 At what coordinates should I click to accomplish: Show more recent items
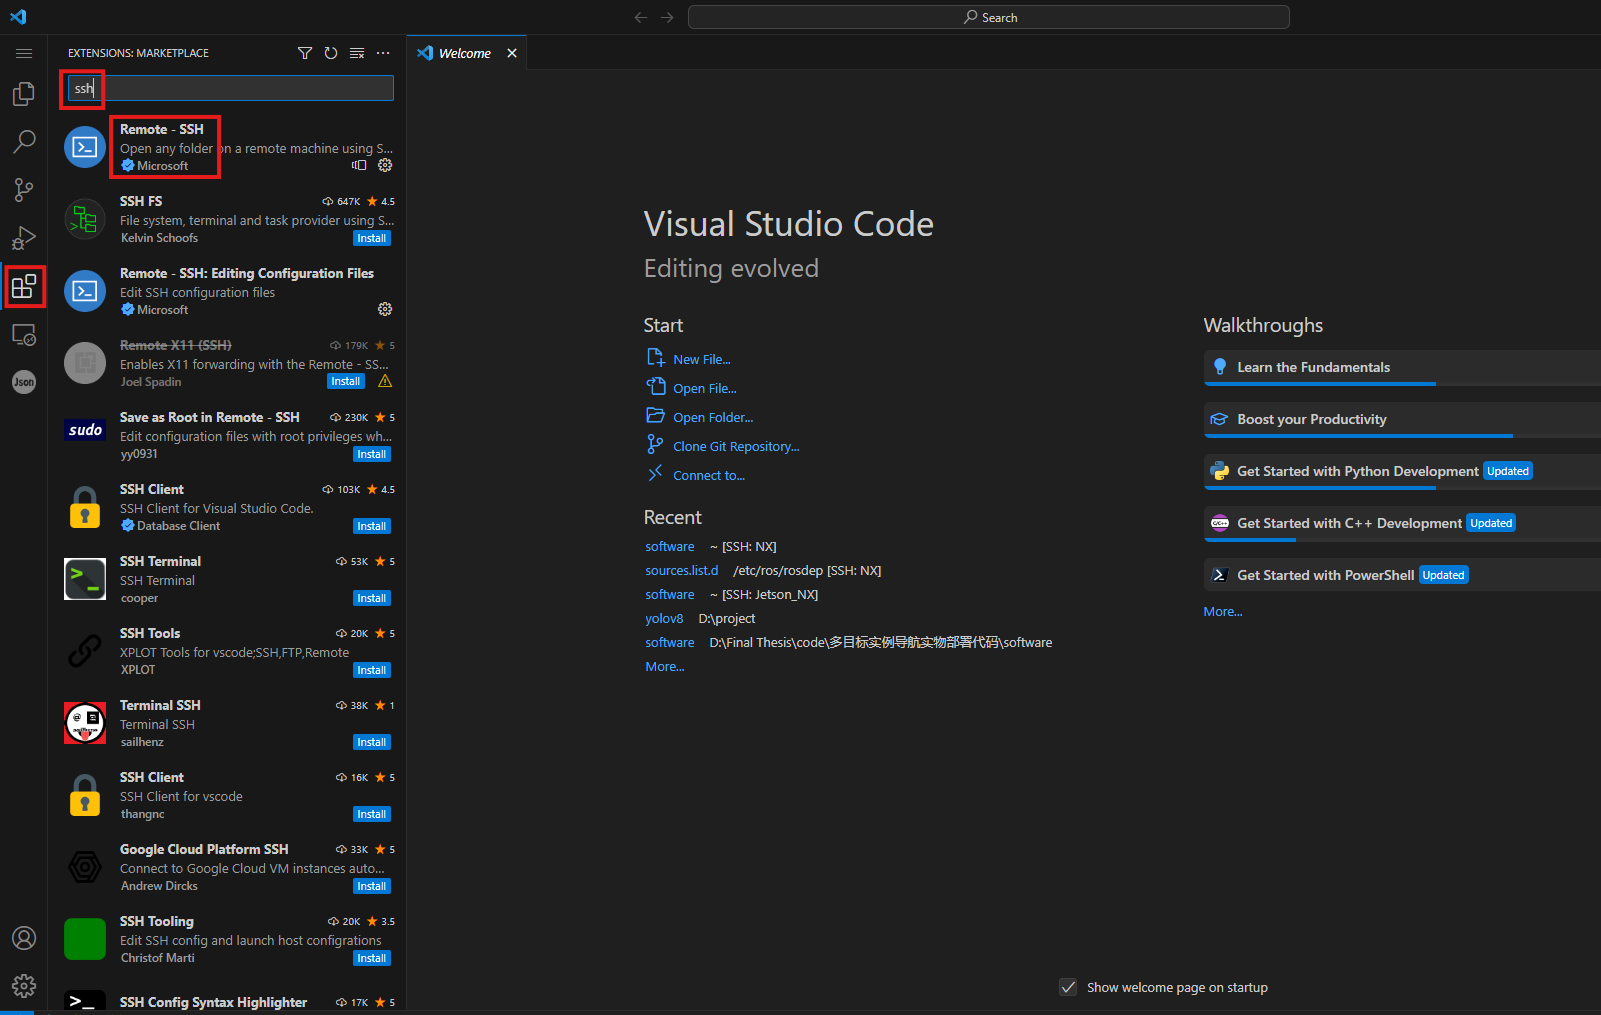[665, 666]
